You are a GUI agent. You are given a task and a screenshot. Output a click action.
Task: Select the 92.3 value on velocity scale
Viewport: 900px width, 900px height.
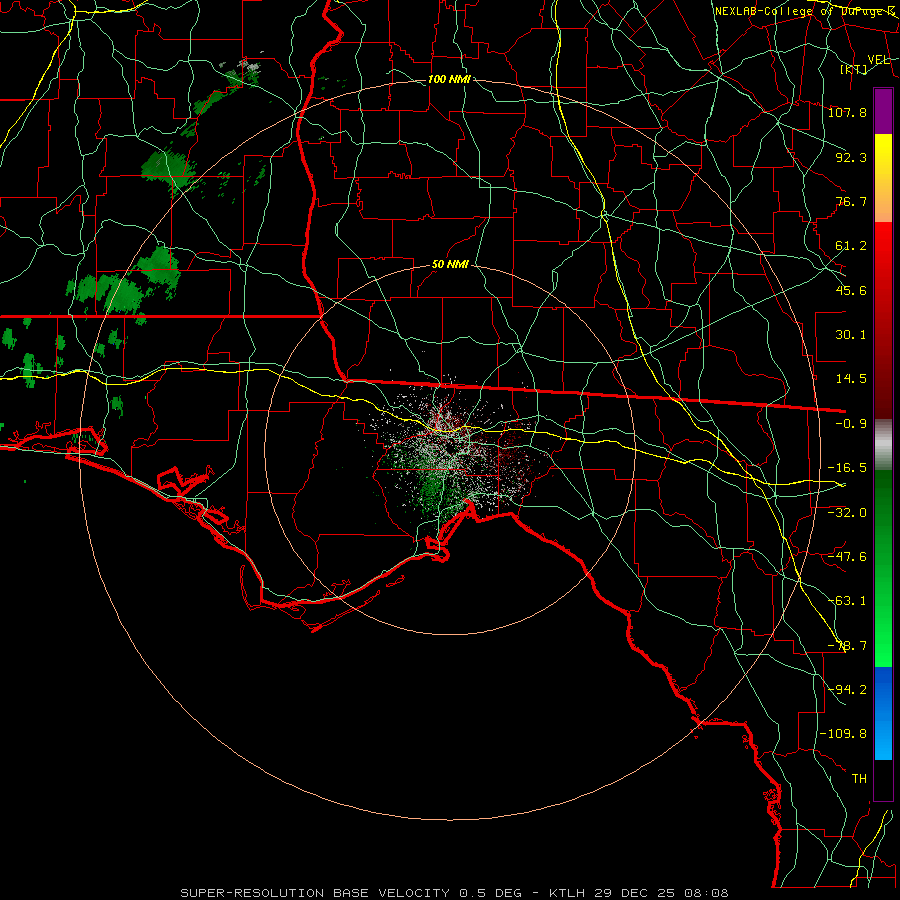tap(851, 157)
